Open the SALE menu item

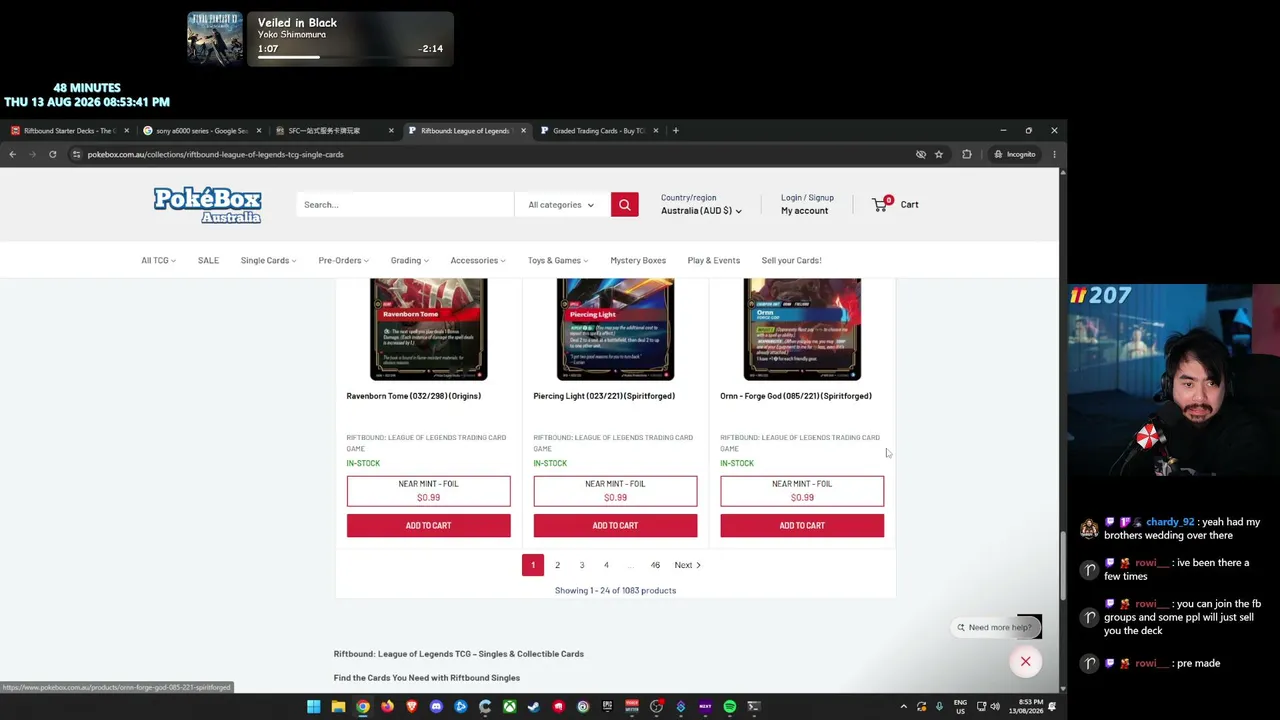point(208,260)
